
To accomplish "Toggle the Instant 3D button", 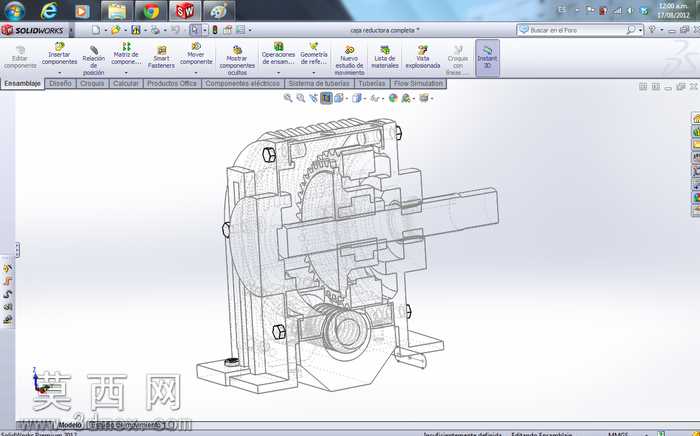I will [488, 58].
